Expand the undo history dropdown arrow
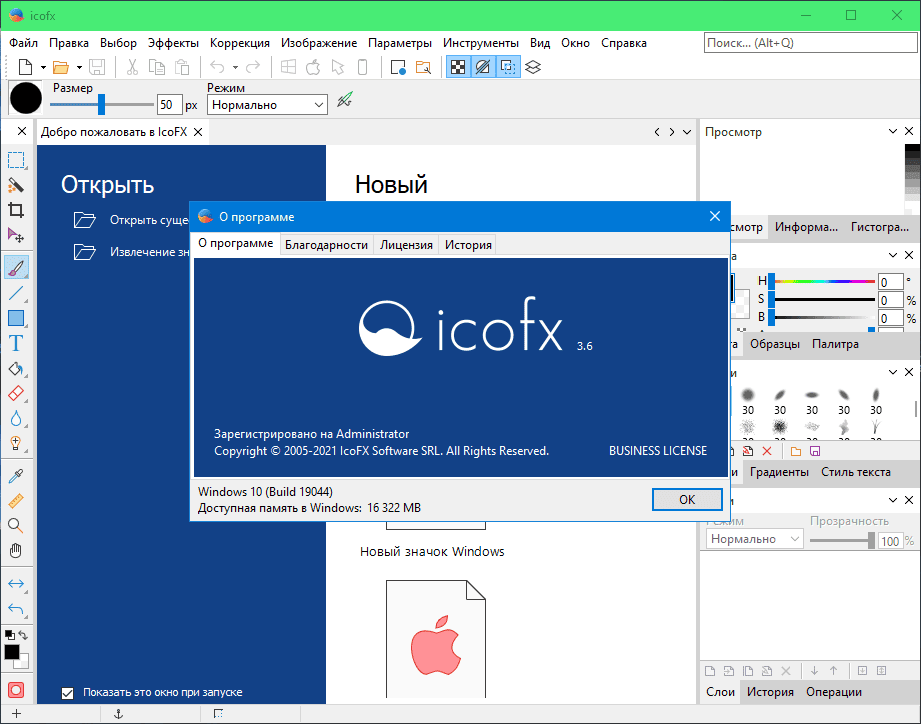The image size is (921, 724). pos(235,68)
